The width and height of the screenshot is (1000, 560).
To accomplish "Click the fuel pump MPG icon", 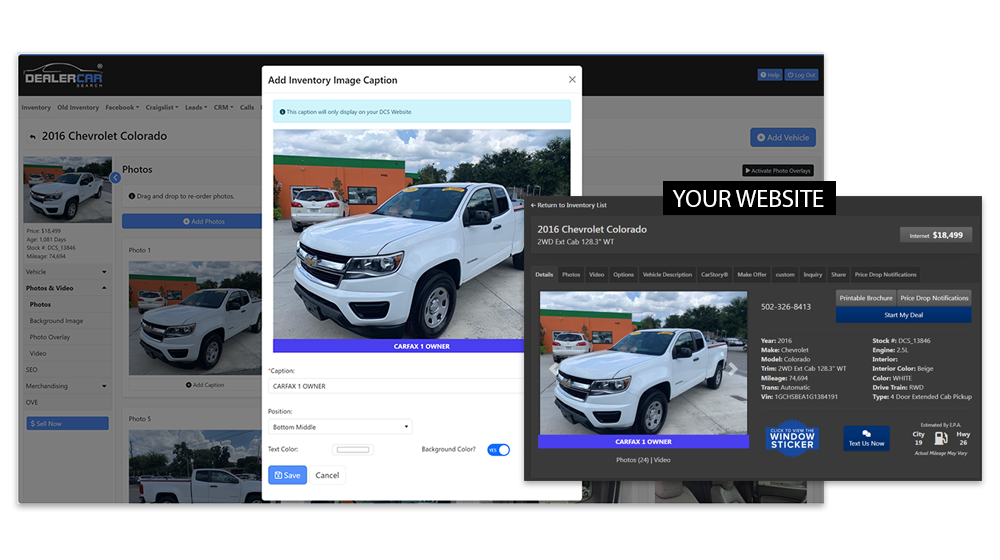I will 941,438.
